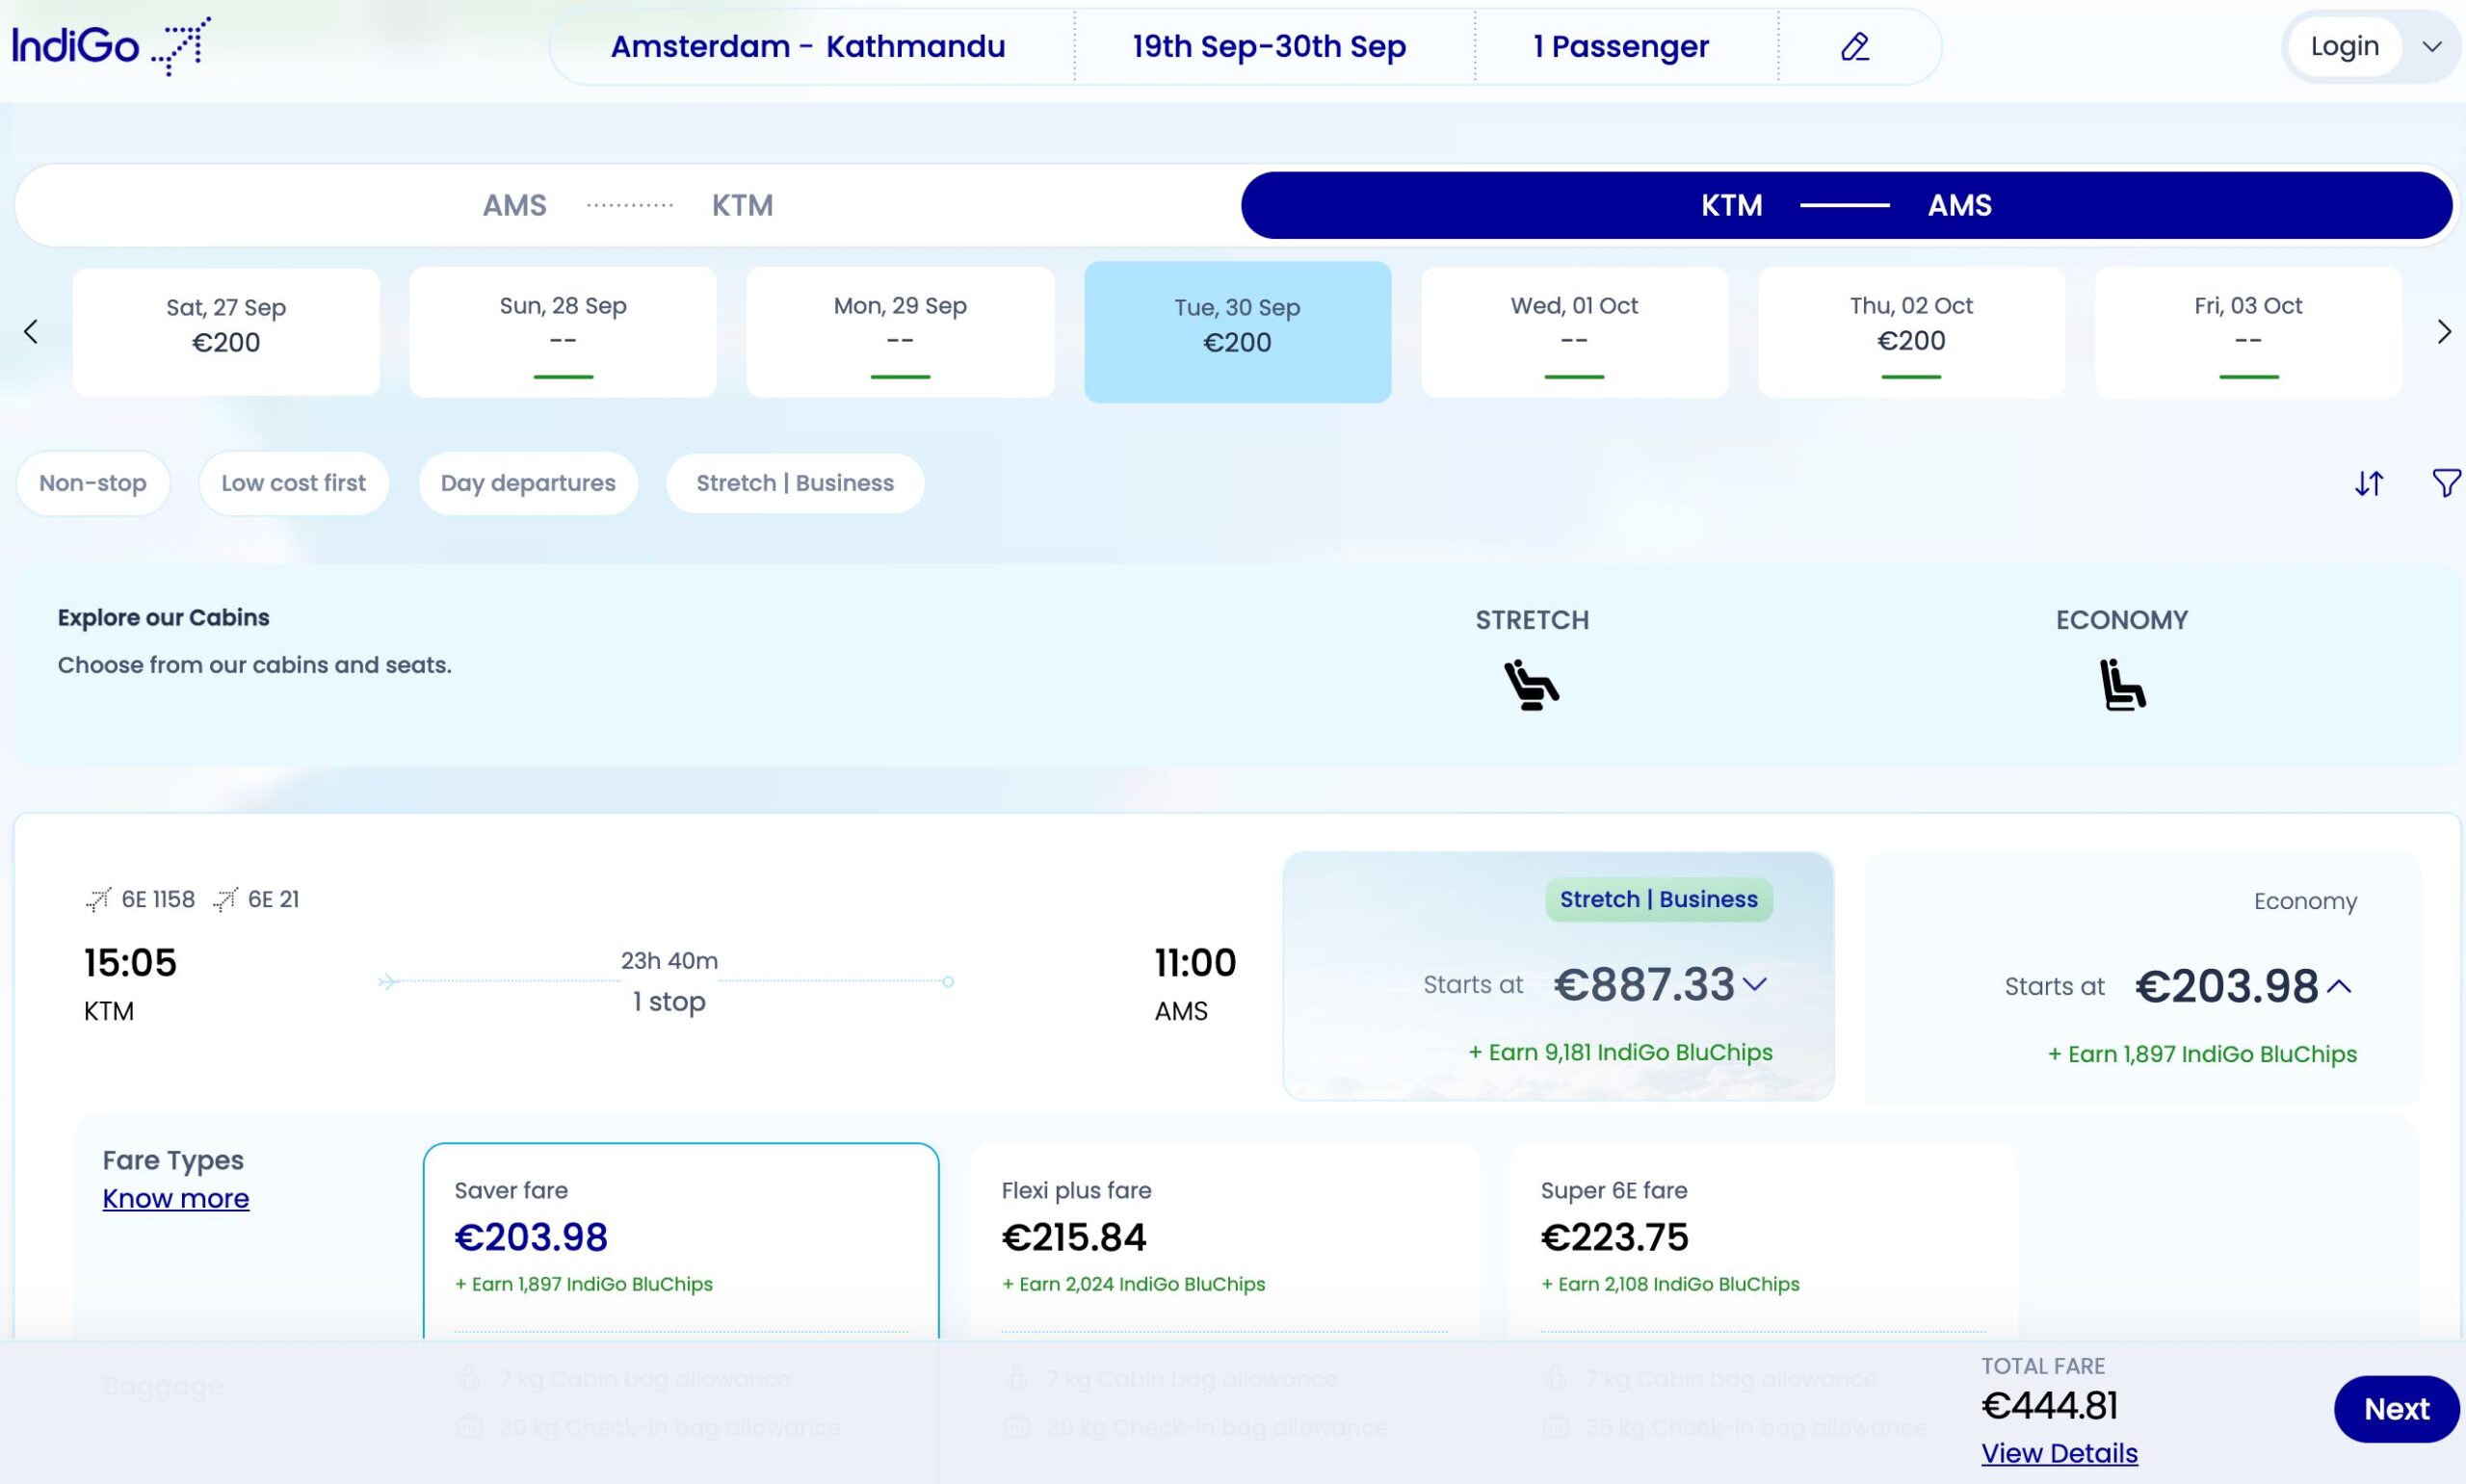Click the Stretch cabin seat icon
The height and width of the screenshot is (1484, 2466).
pyautogui.click(x=1531, y=685)
